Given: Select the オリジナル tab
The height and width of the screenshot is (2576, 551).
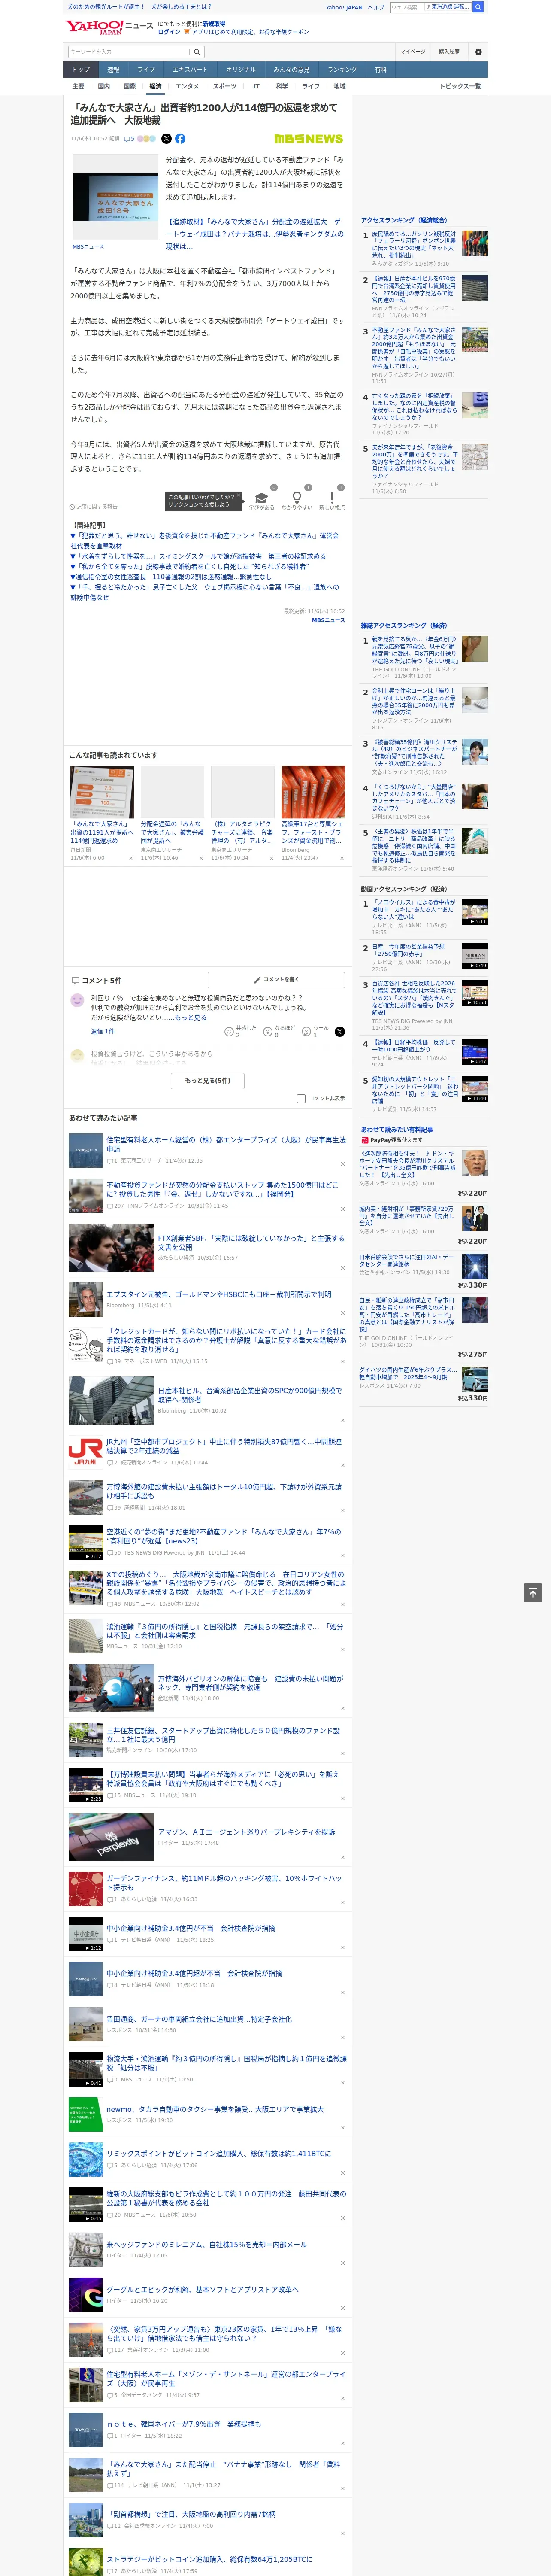Looking at the screenshot, I should click(241, 70).
